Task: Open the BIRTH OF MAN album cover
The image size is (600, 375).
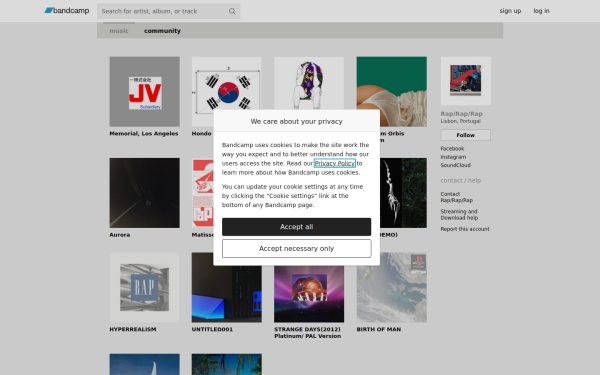Action: [x=392, y=287]
